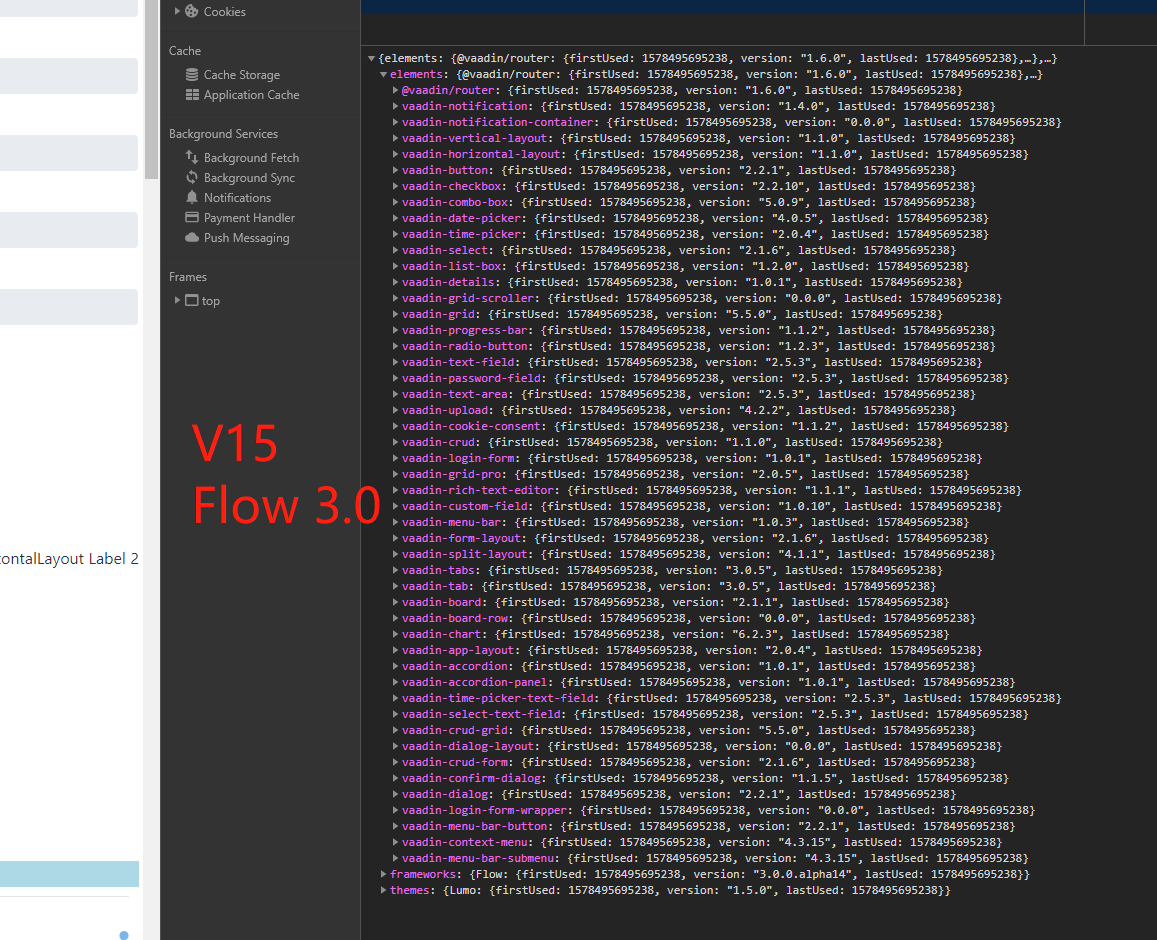The image size is (1157, 940).
Task: Select the Background Sync icon
Action: pos(193,177)
